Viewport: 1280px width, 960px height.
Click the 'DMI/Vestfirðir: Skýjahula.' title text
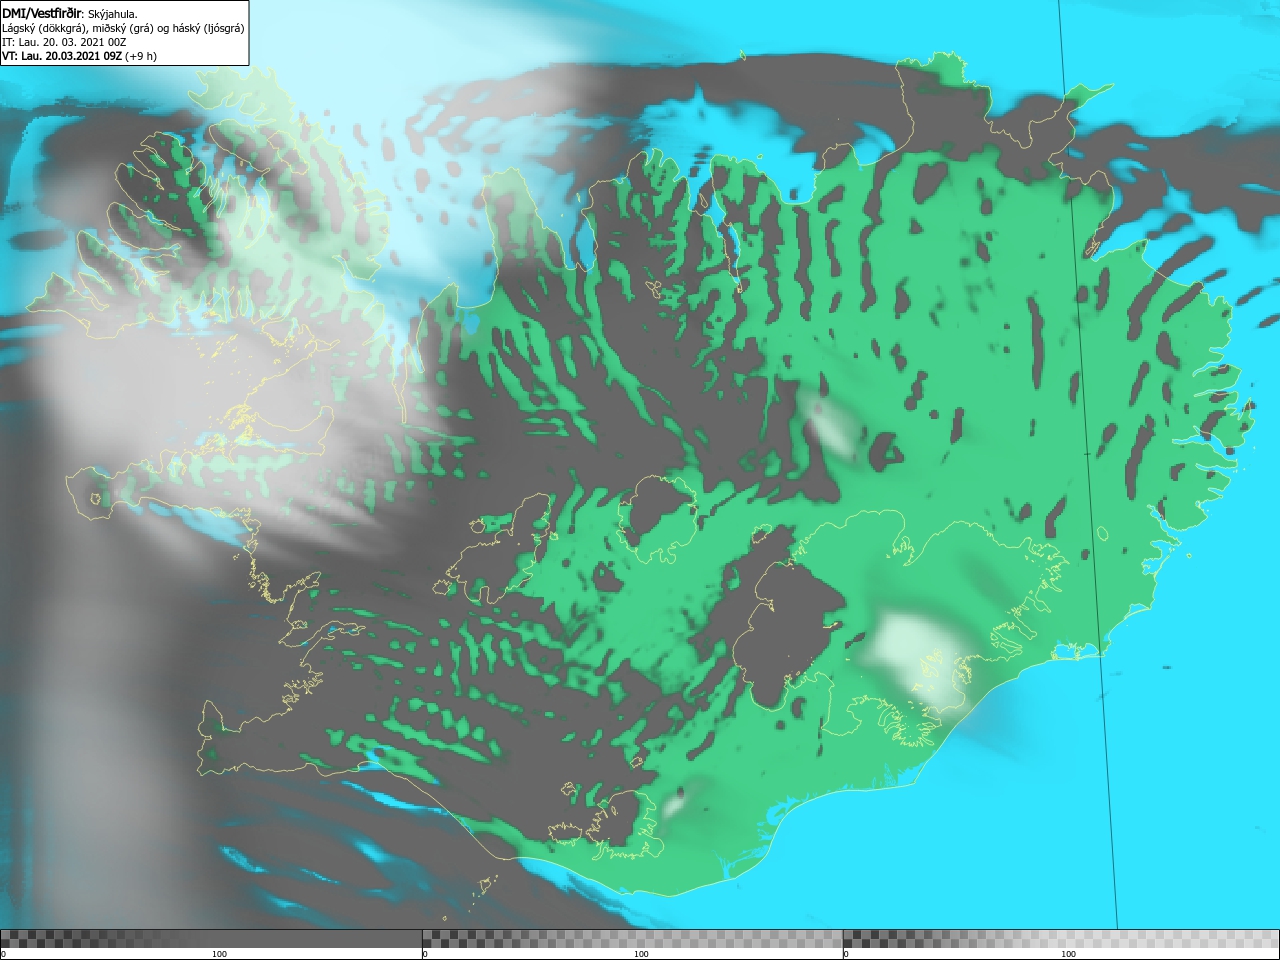tap(70, 13)
